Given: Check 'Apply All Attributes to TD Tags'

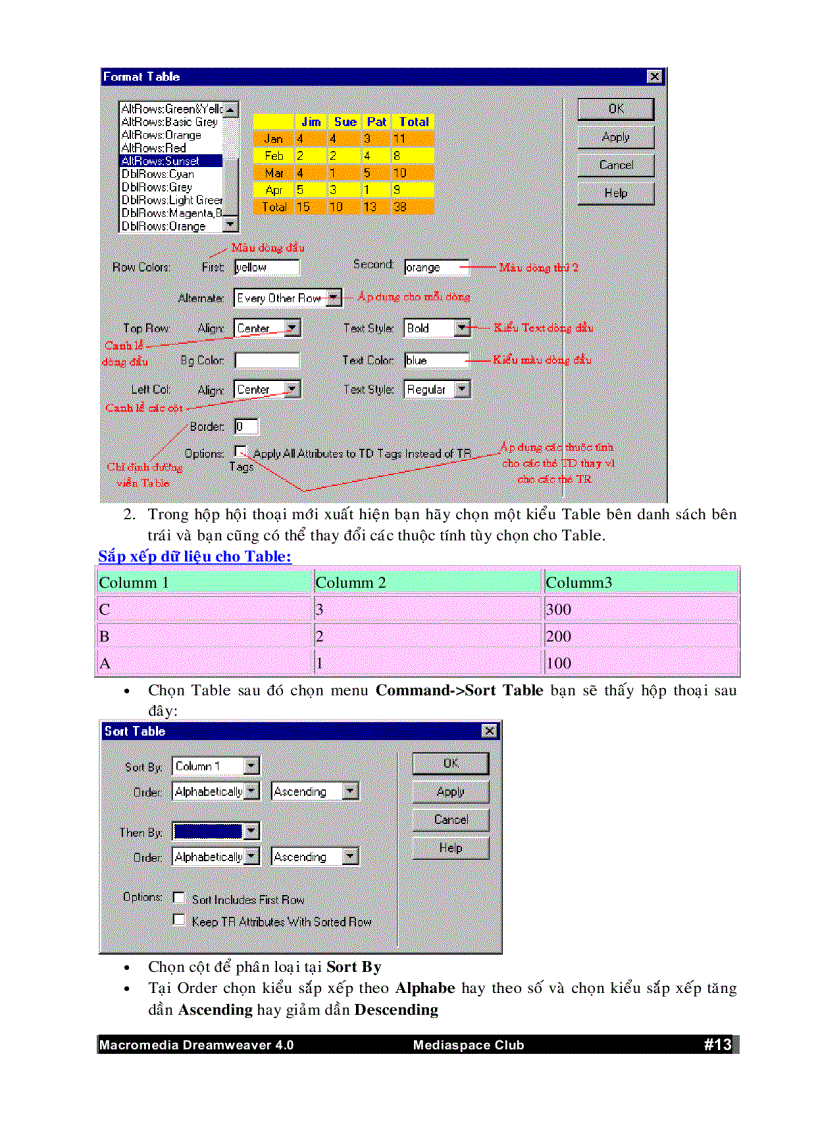Looking at the screenshot, I should tap(240, 451).
